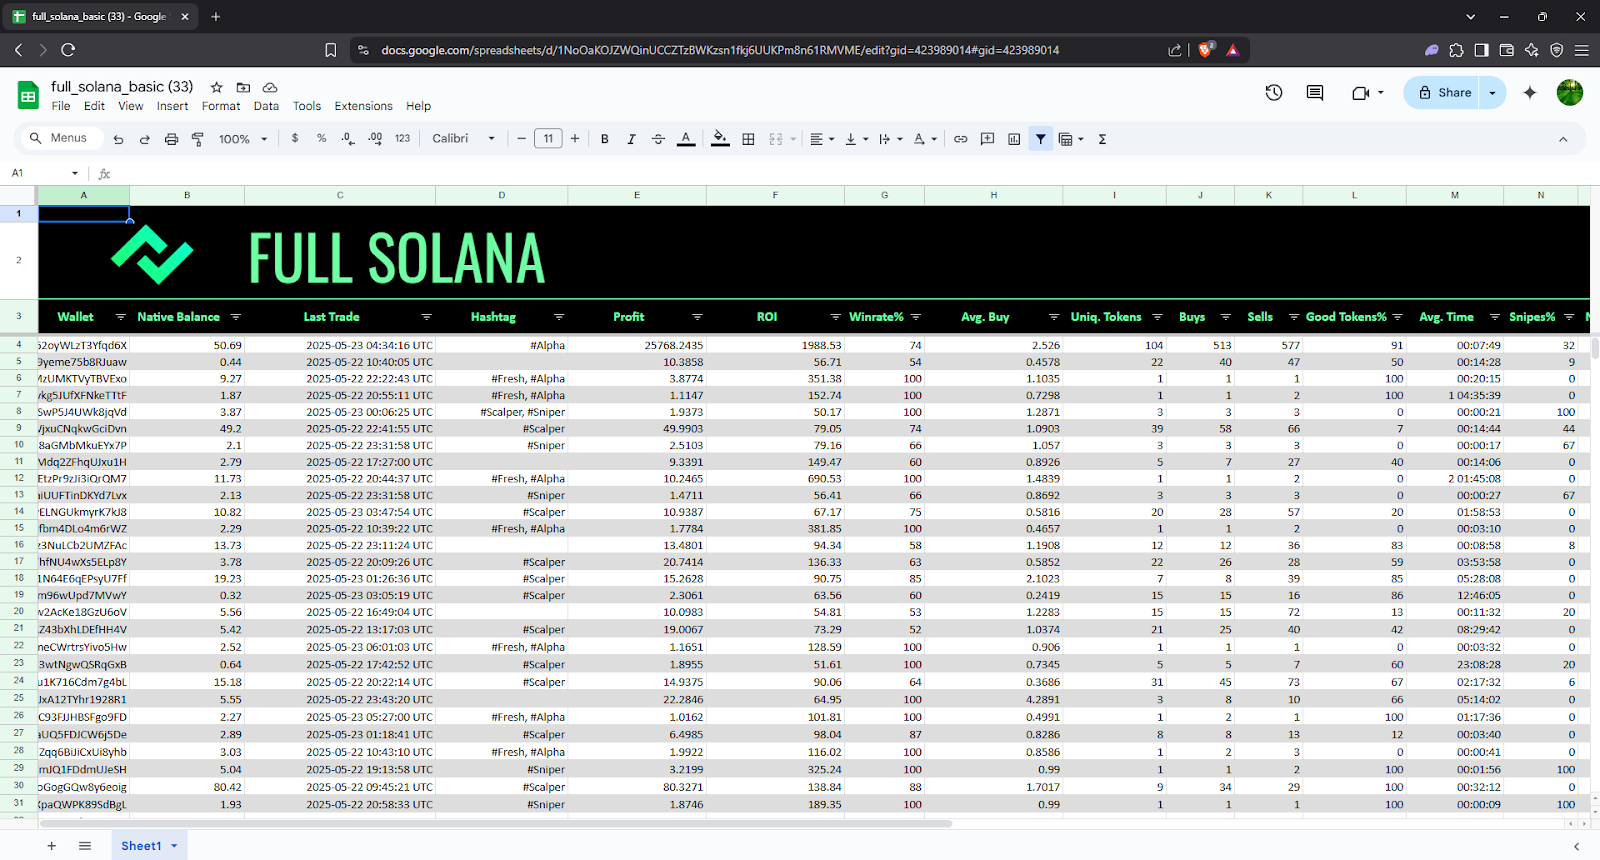Click the cloud save status icon
The width and height of the screenshot is (1600, 860).
point(270,87)
